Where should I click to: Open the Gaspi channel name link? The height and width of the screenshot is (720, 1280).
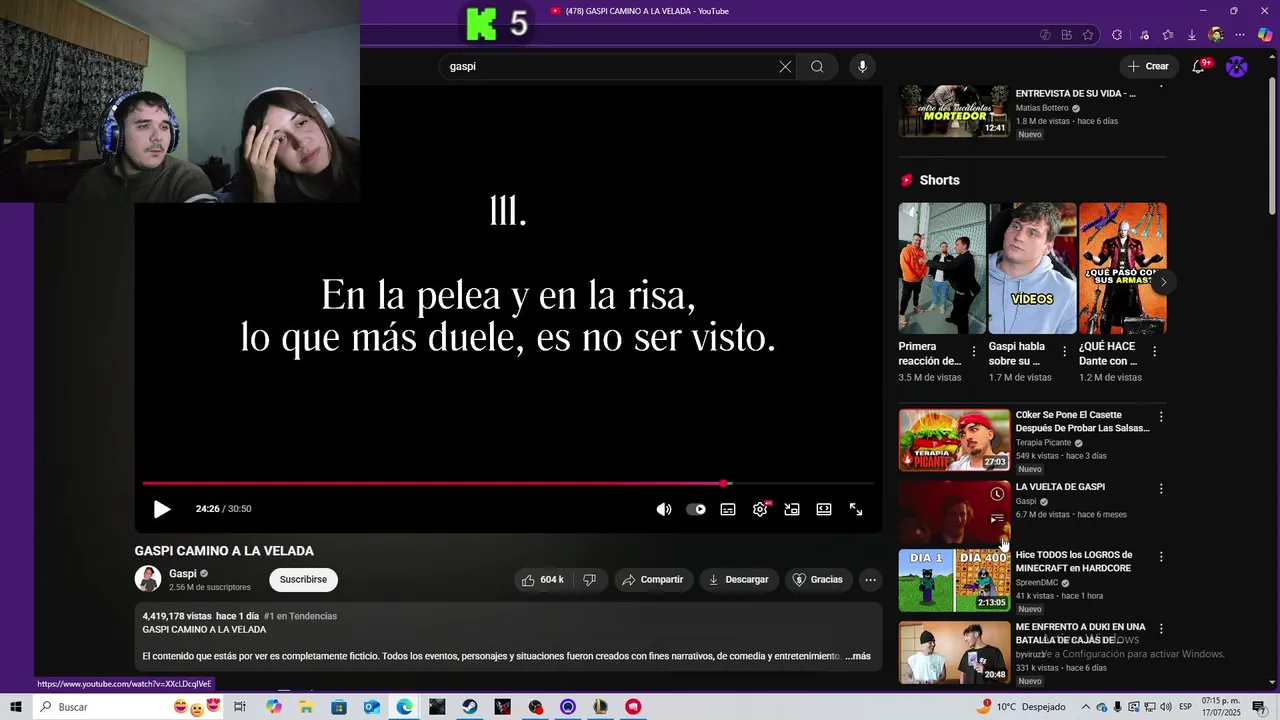point(183,574)
